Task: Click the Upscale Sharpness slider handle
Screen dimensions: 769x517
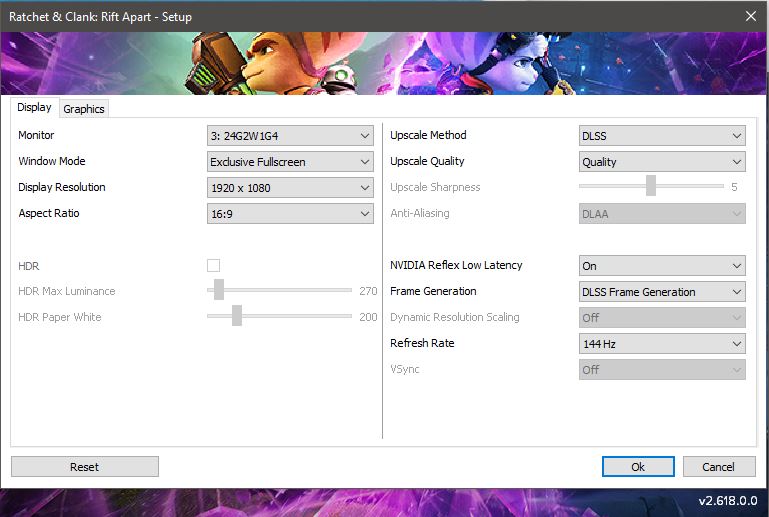Action: pos(651,185)
